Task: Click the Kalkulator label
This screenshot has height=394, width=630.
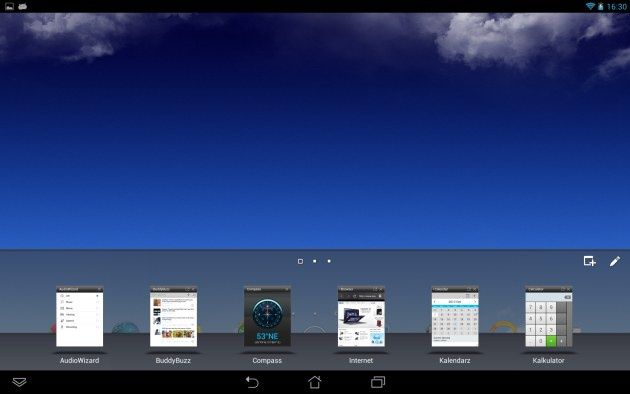Action: 548,360
